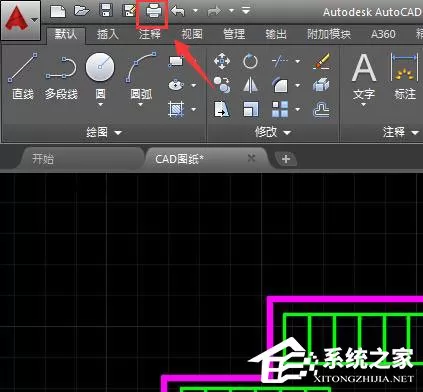
Task: Click the Undo arrow icon
Action: tap(178, 12)
